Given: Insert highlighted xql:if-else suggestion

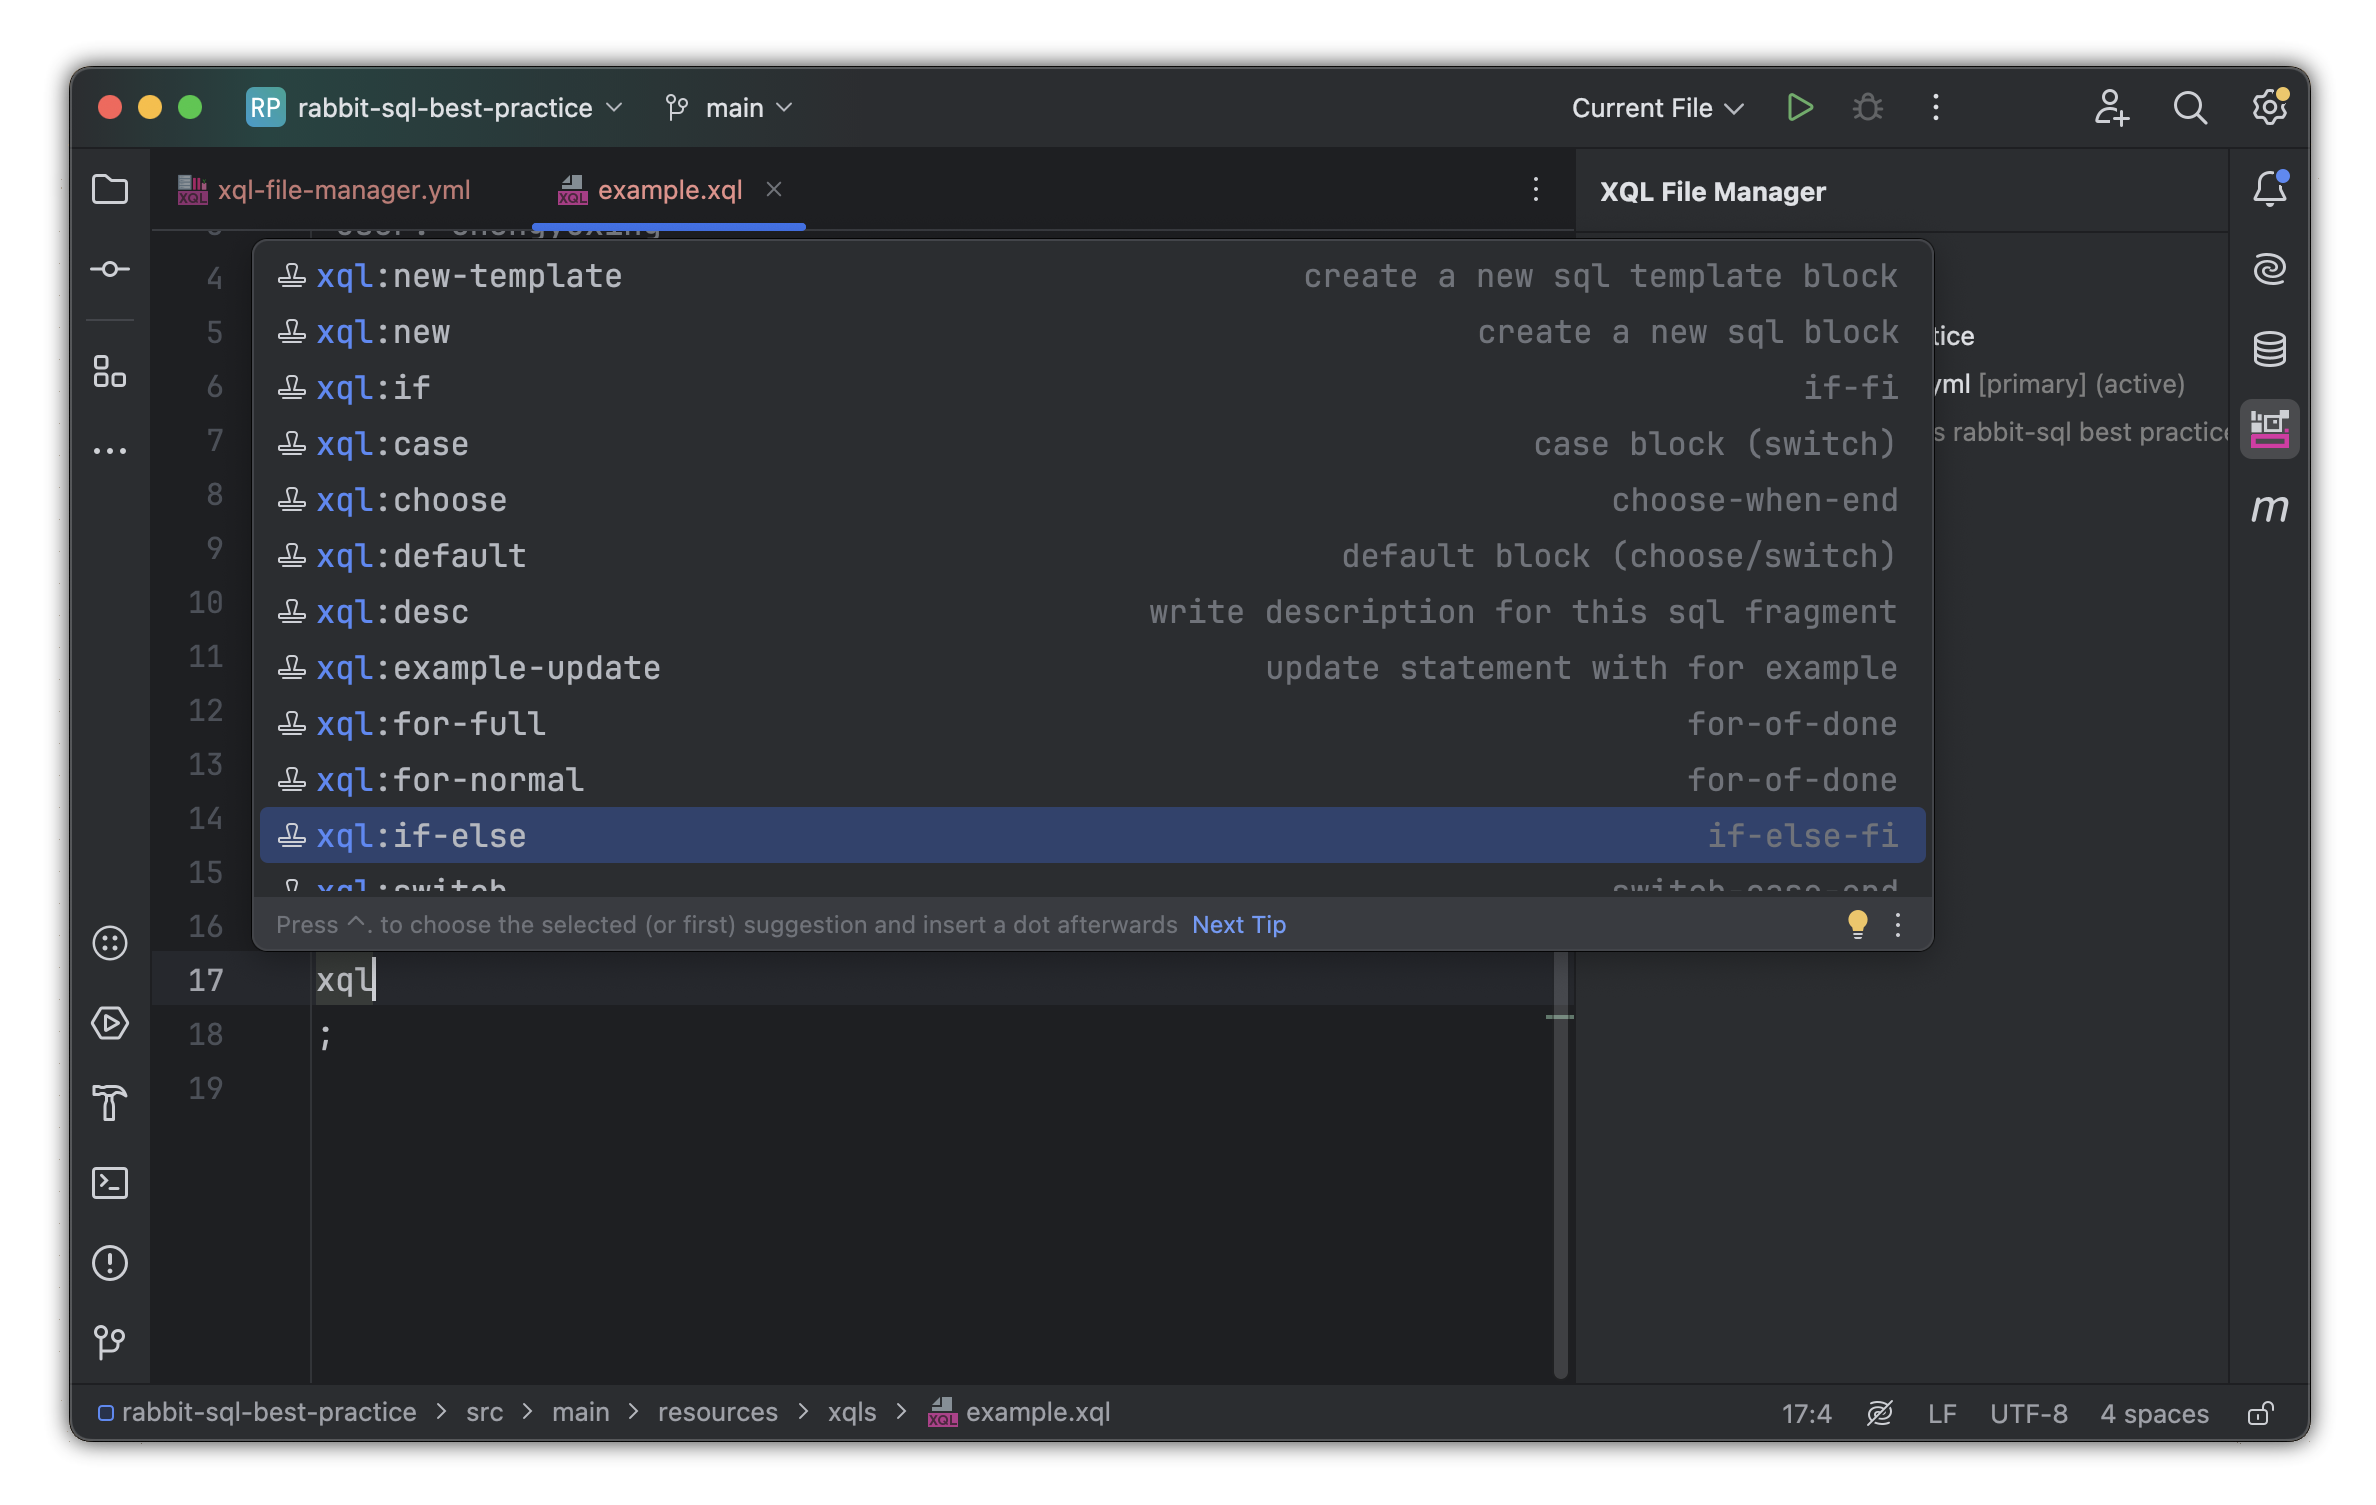Looking at the screenshot, I should pyautogui.click(x=1092, y=836).
